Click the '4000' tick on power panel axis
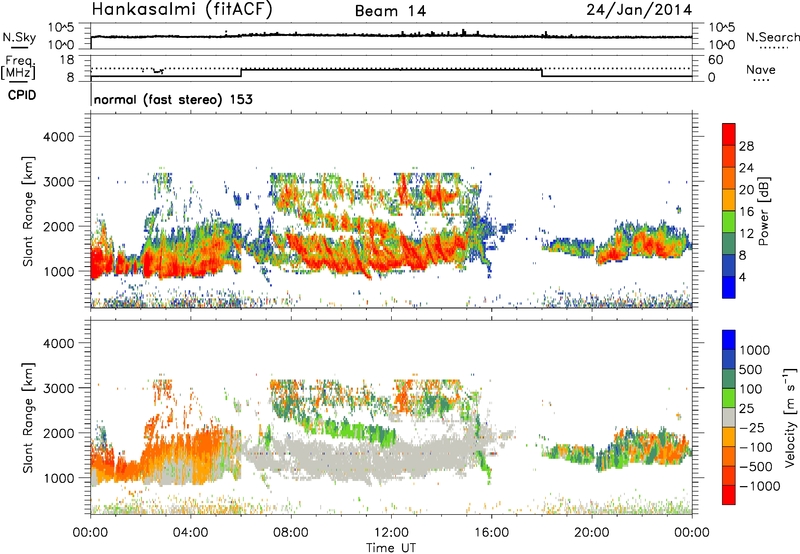The width and height of the screenshot is (800, 554). click(x=58, y=137)
